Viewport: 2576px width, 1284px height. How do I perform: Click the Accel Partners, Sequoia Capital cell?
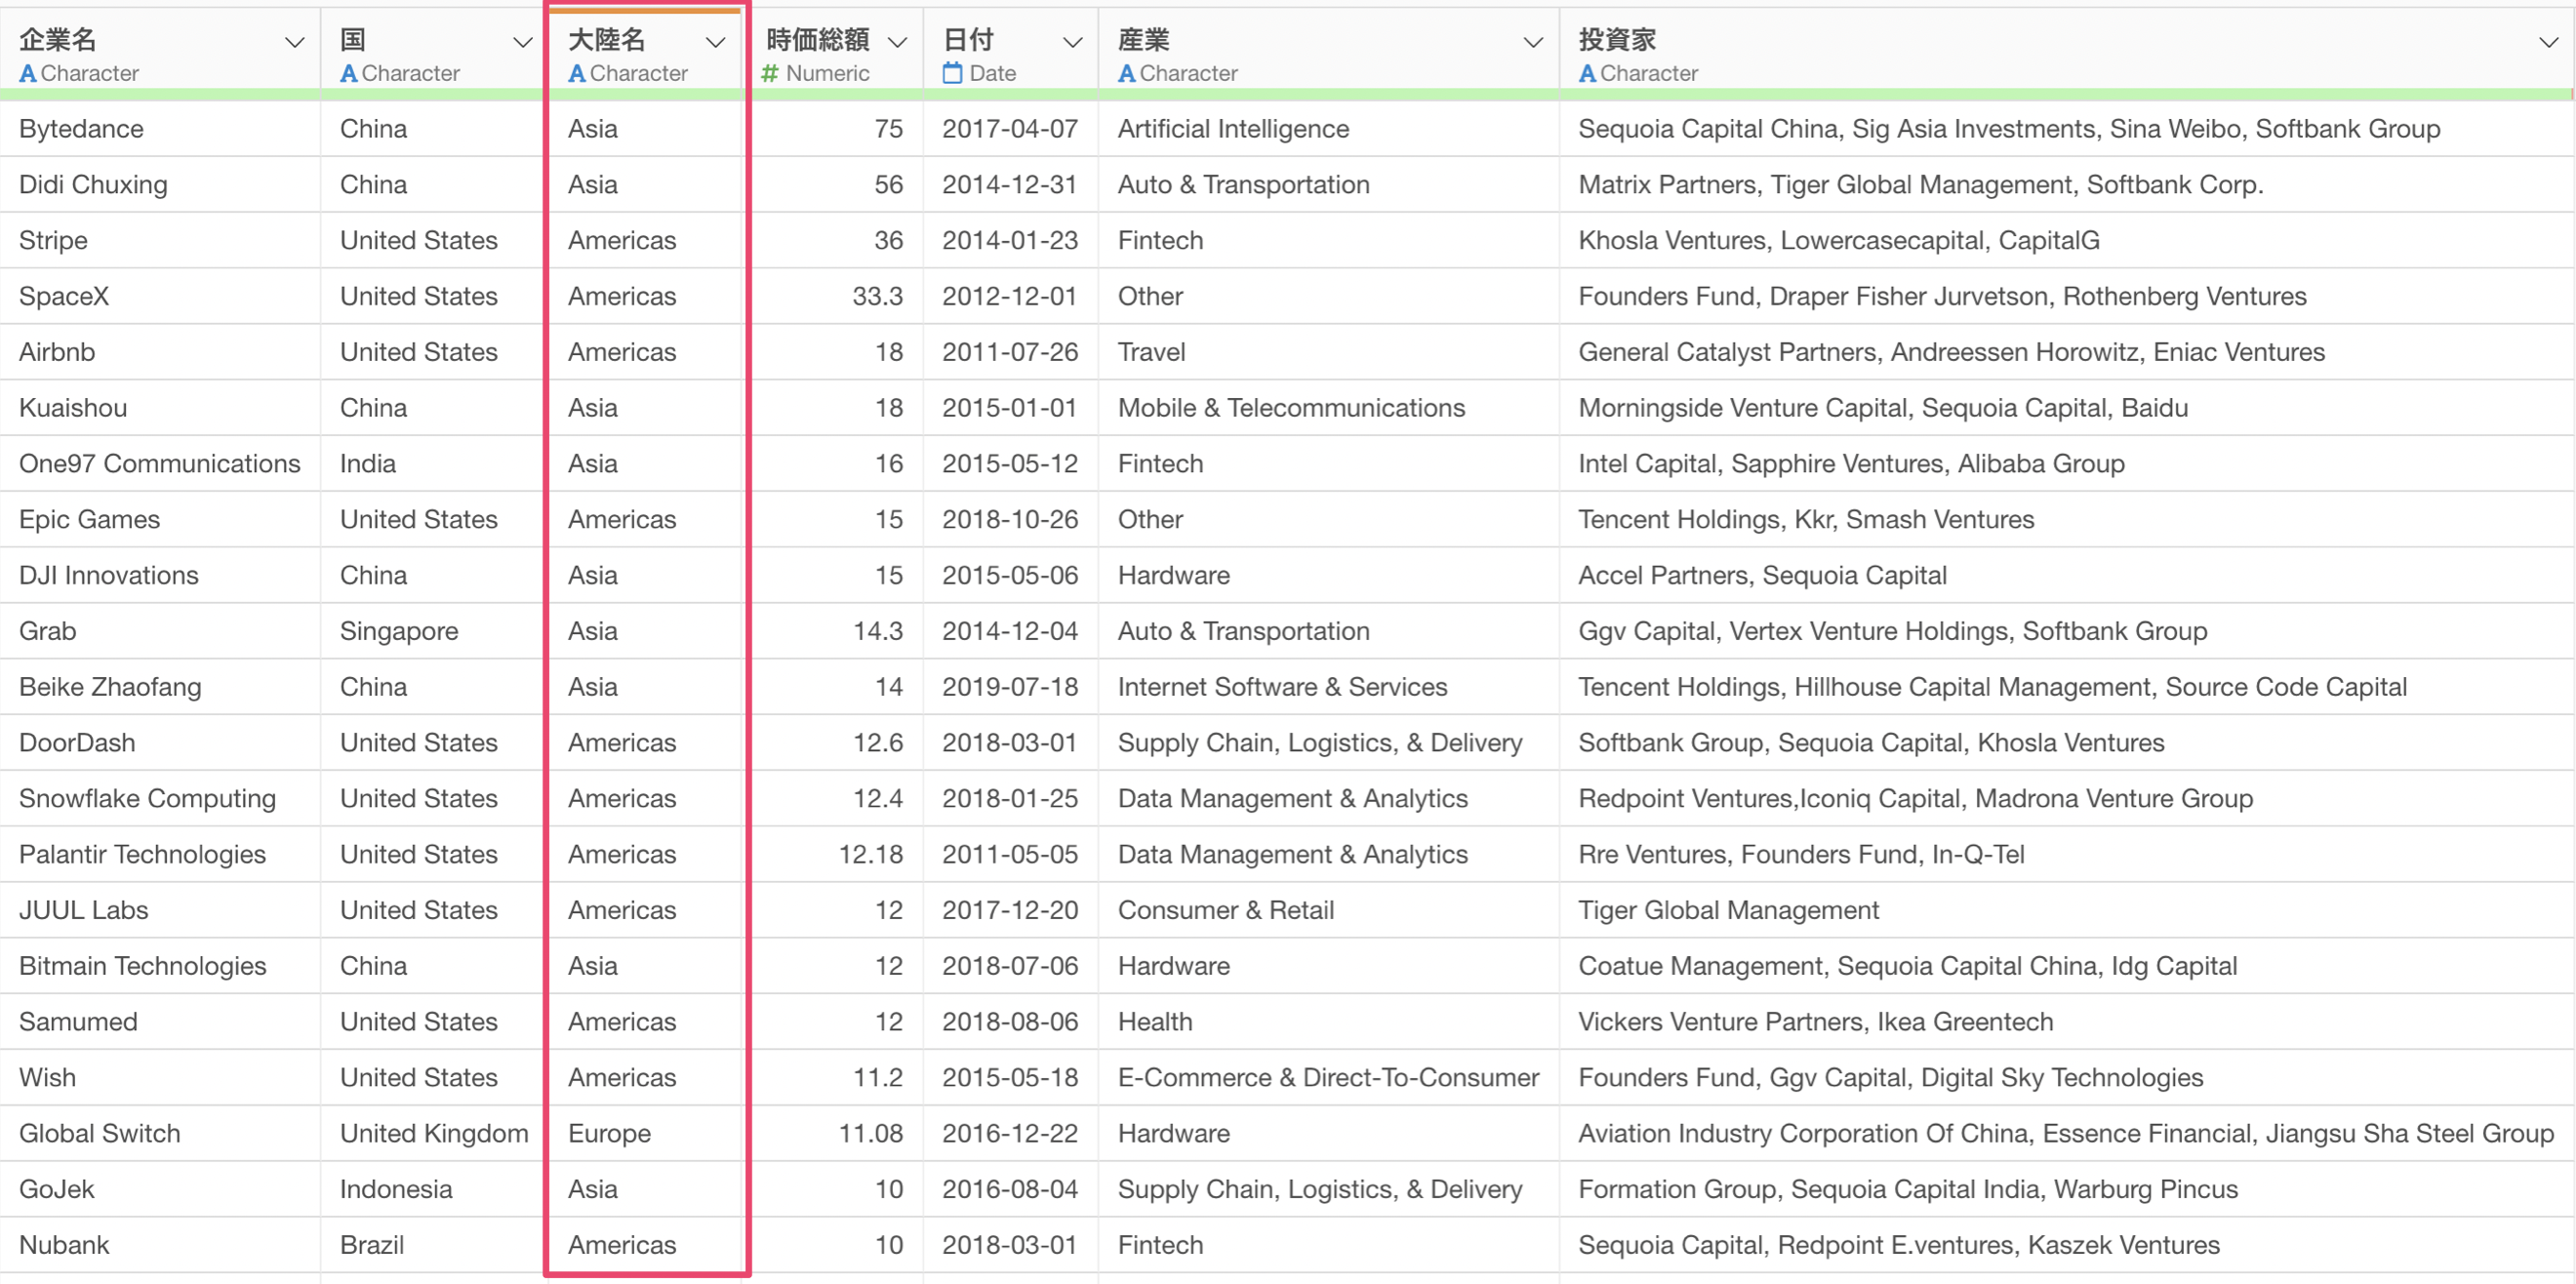(x=2067, y=576)
